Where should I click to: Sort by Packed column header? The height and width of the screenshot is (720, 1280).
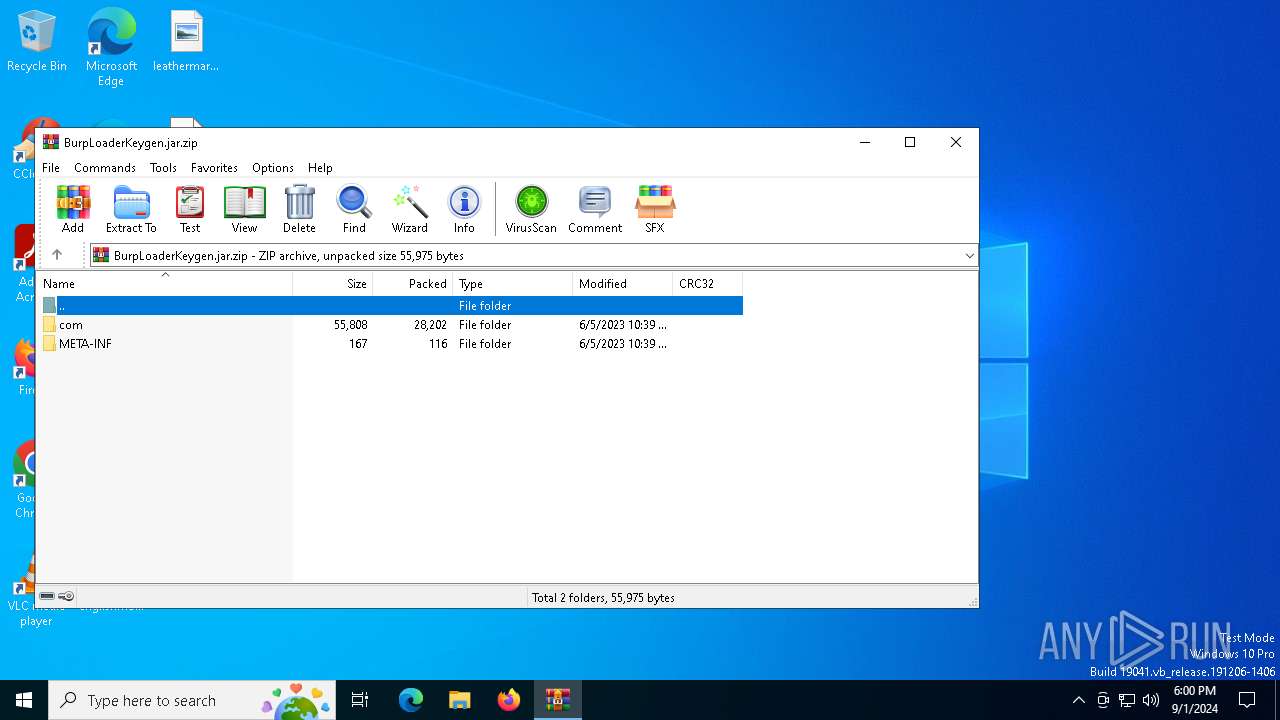click(413, 284)
